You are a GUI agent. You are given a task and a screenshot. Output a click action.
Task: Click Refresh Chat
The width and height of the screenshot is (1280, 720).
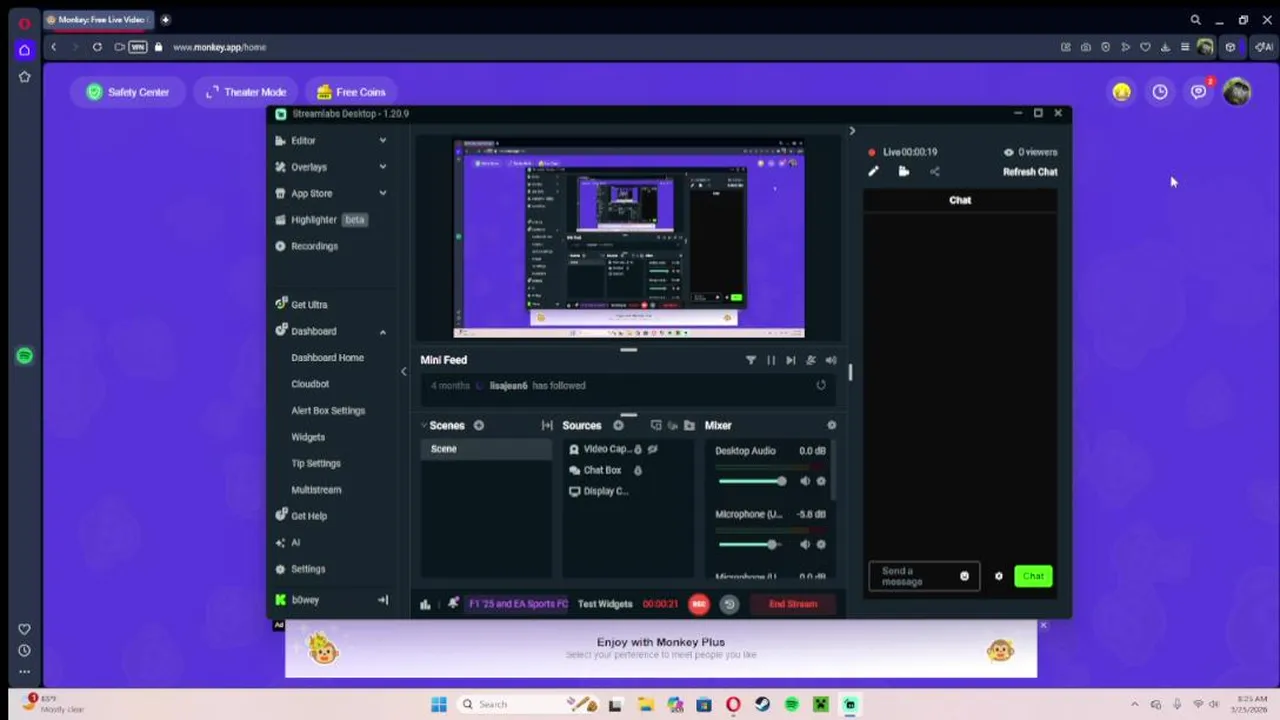pos(1030,172)
